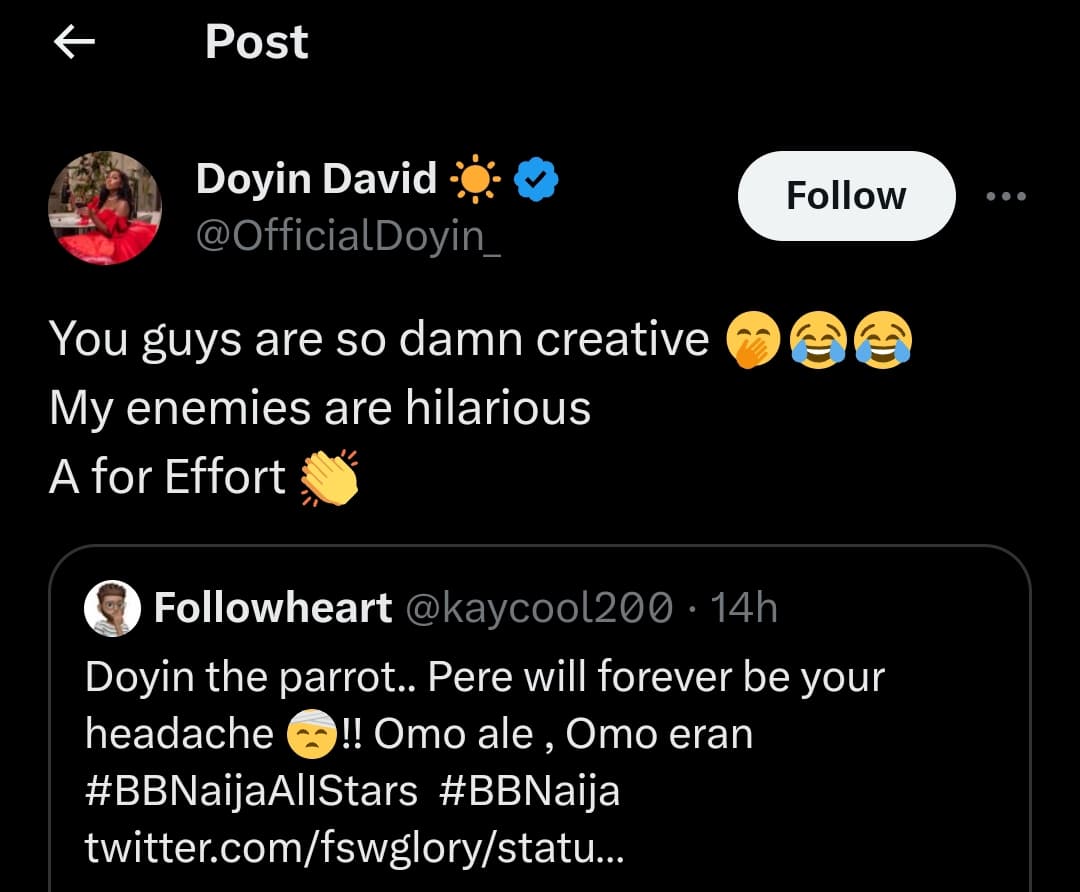Viewport: 1080px width, 892px height.
Task: Open the Followheart display name
Action: pos(272,607)
